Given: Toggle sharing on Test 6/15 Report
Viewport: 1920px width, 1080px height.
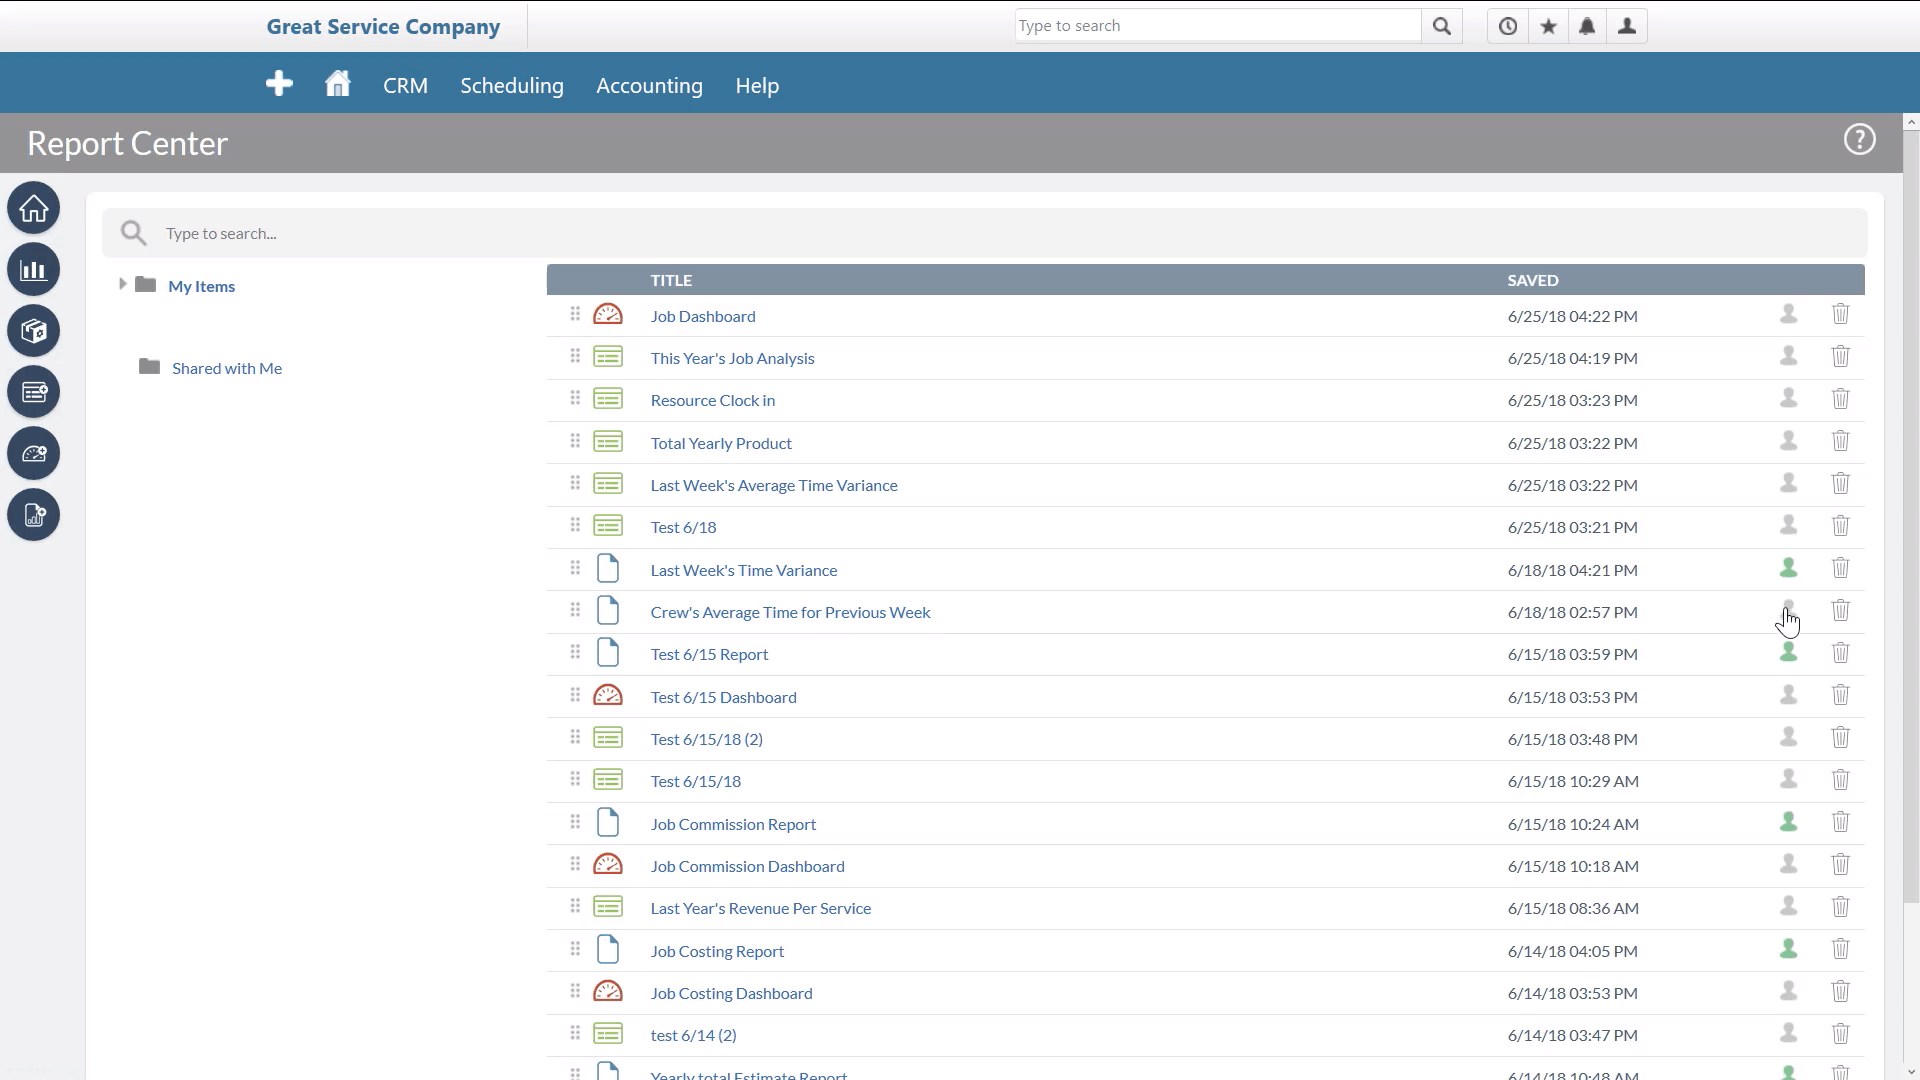Looking at the screenshot, I should pyautogui.click(x=1789, y=652).
